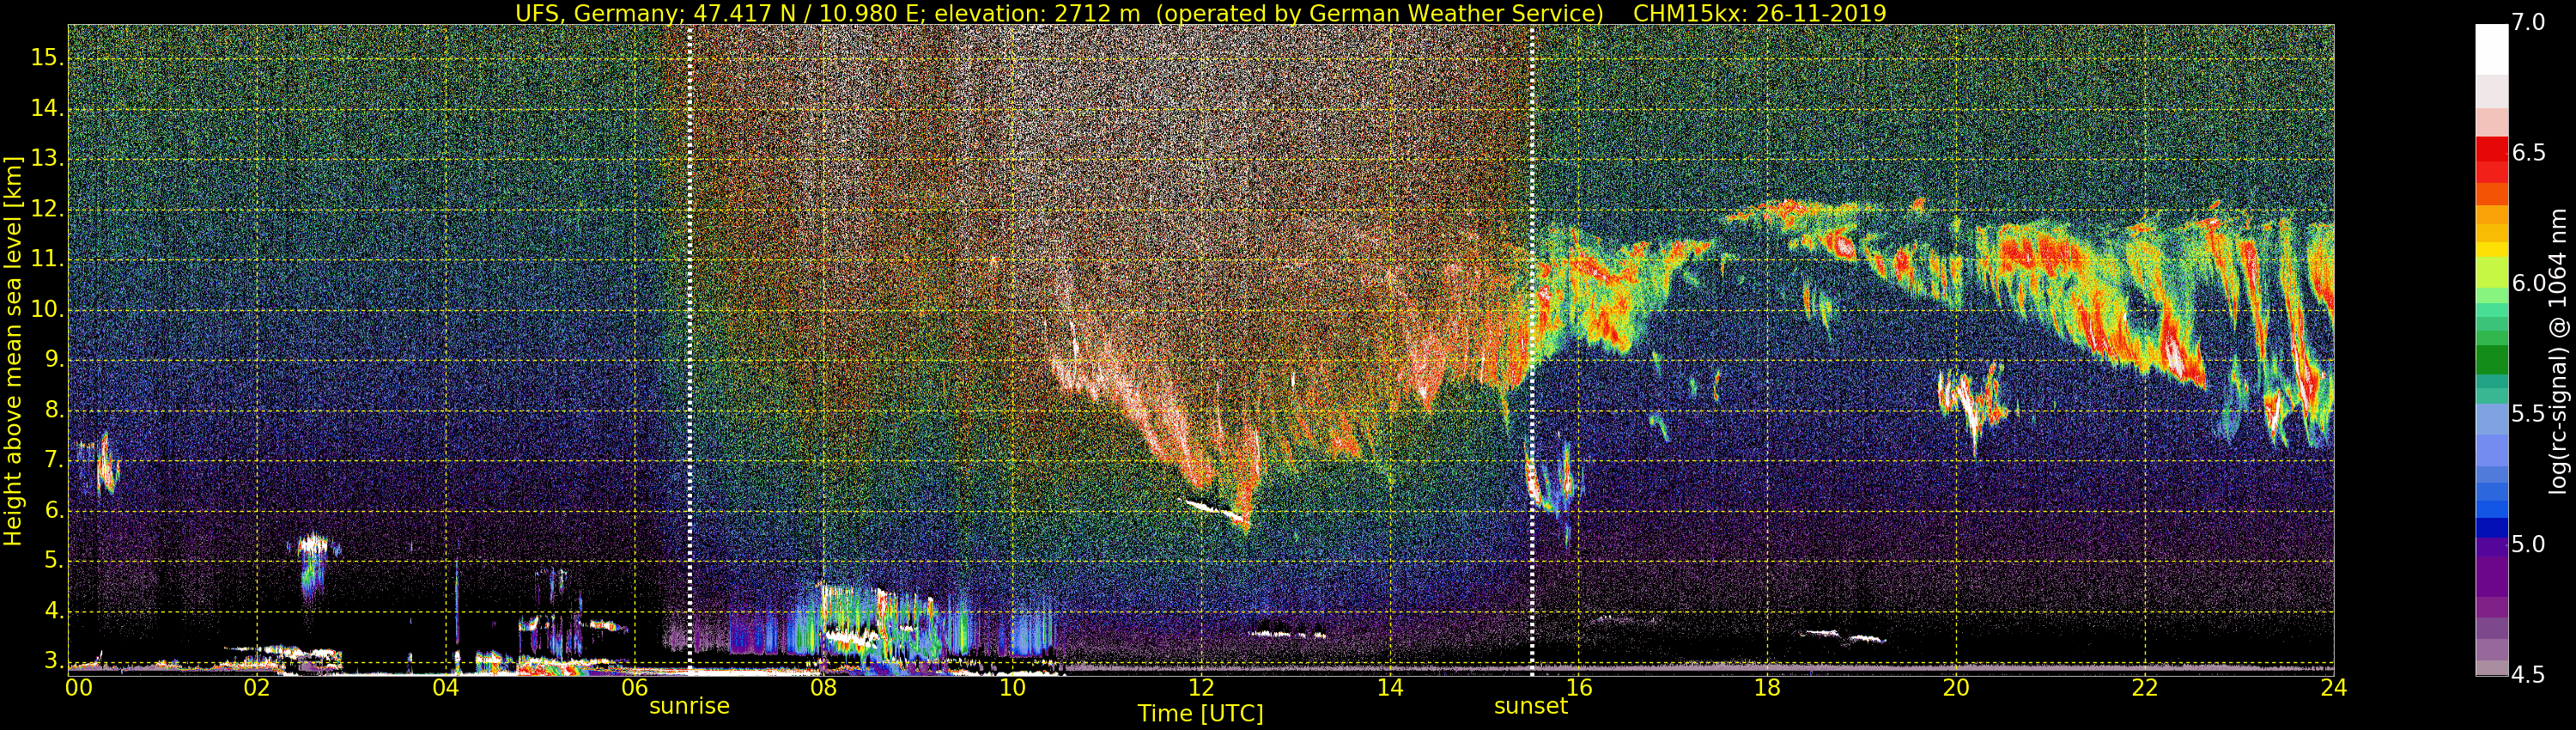Click the 'Time [UTC]' axis label
Screen dimensions: 2576x730
tap(1200, 714)
